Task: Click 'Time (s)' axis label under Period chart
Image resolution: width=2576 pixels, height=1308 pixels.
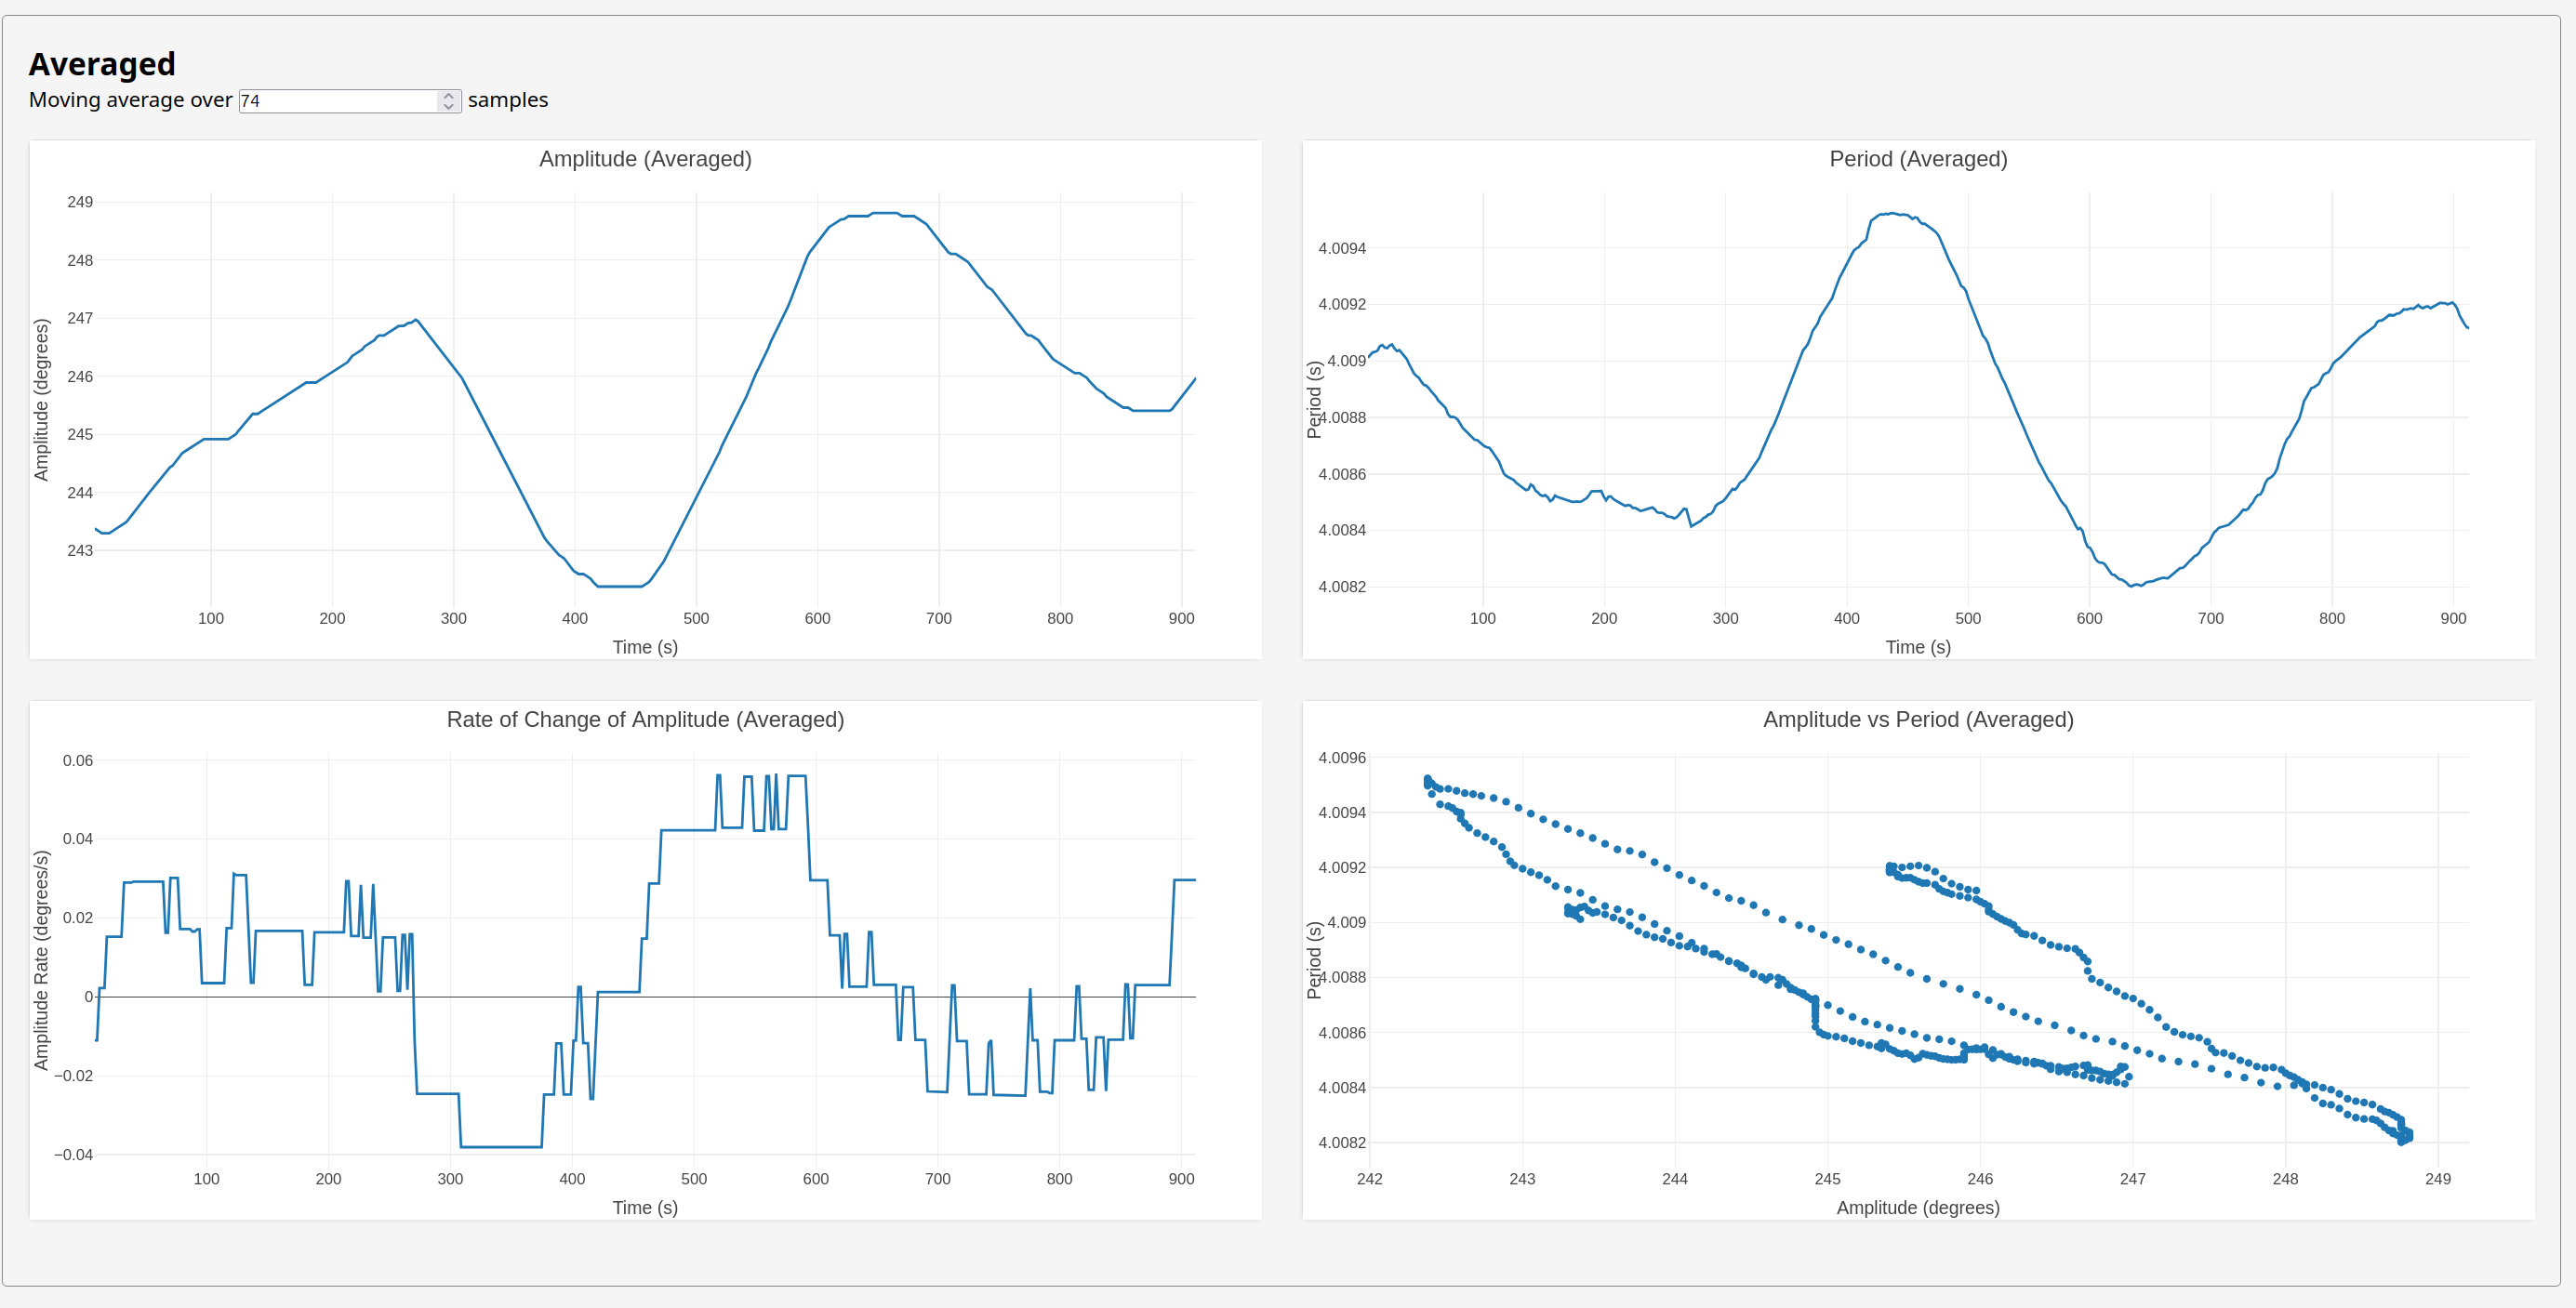Action: (1917, 647)
